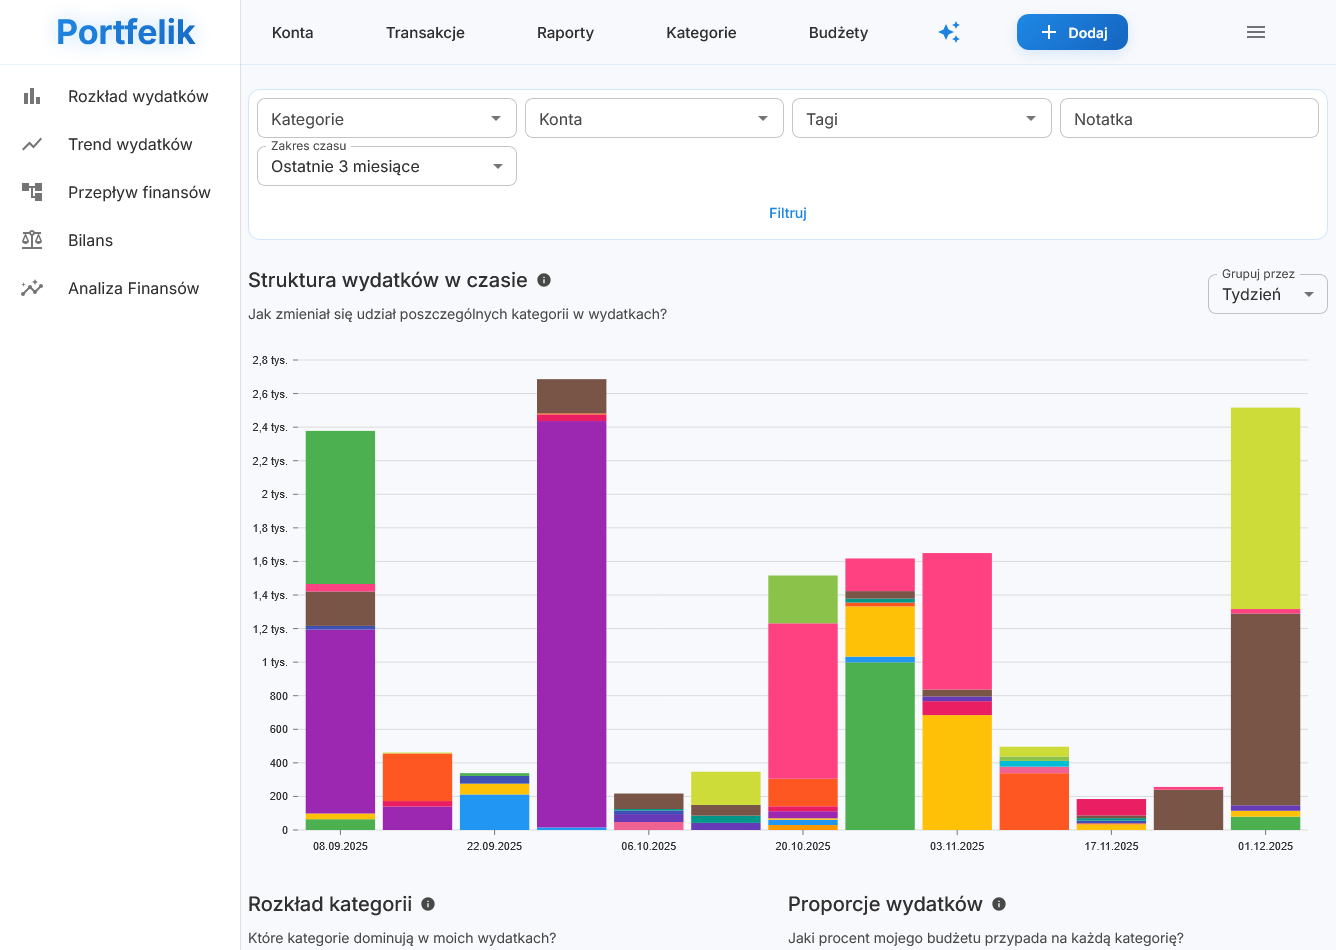Expand the Kategorie filter dropdown
This screenshot has height=950, width=1336.
[386, 119]
